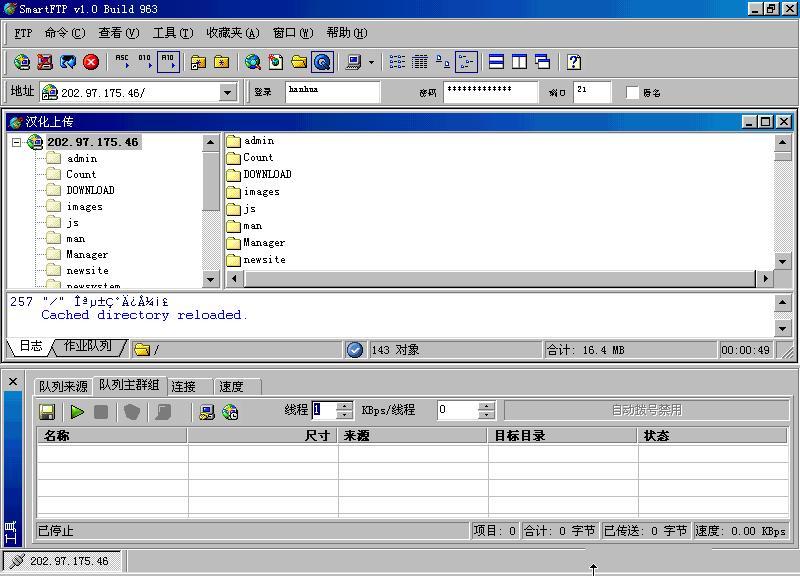Click the document with globe icon
The width and height of the screenshot is (800, 576).
pos(276,62)
